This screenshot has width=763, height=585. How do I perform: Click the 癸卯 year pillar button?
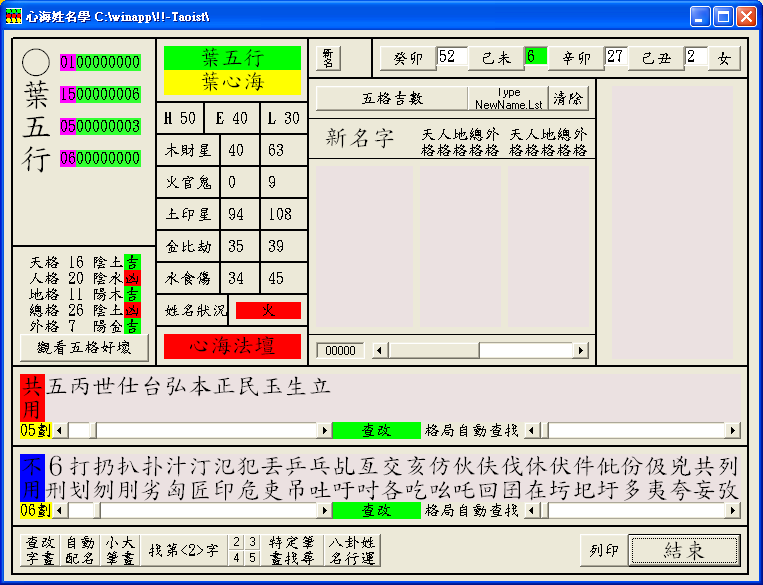(408, 58)
